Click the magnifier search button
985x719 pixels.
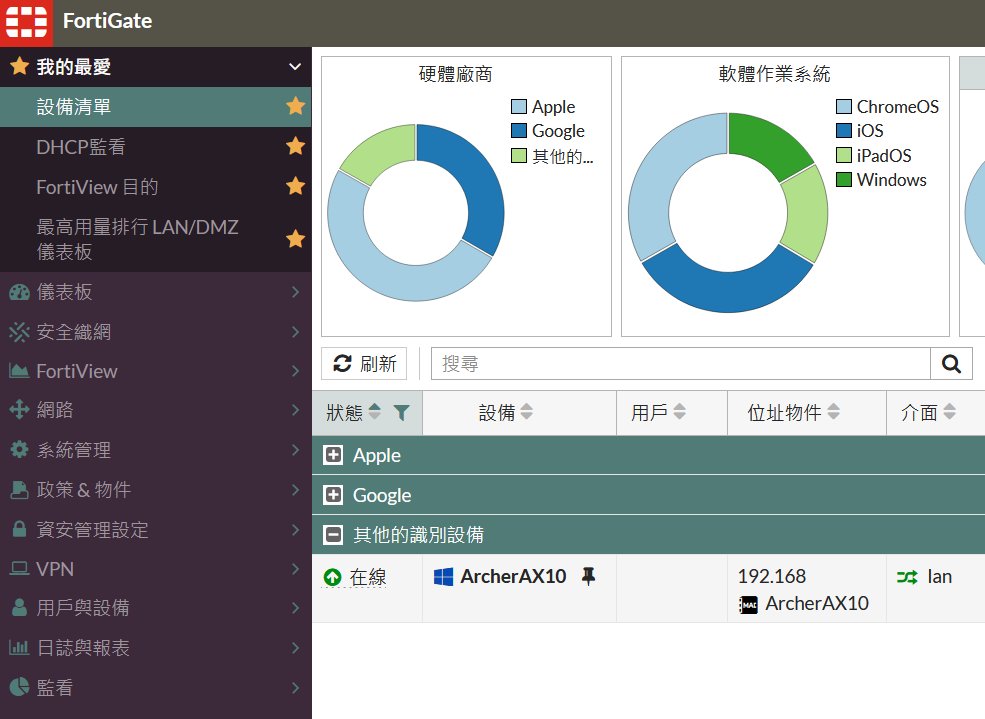pyautogui.click(x=951, y=364)
